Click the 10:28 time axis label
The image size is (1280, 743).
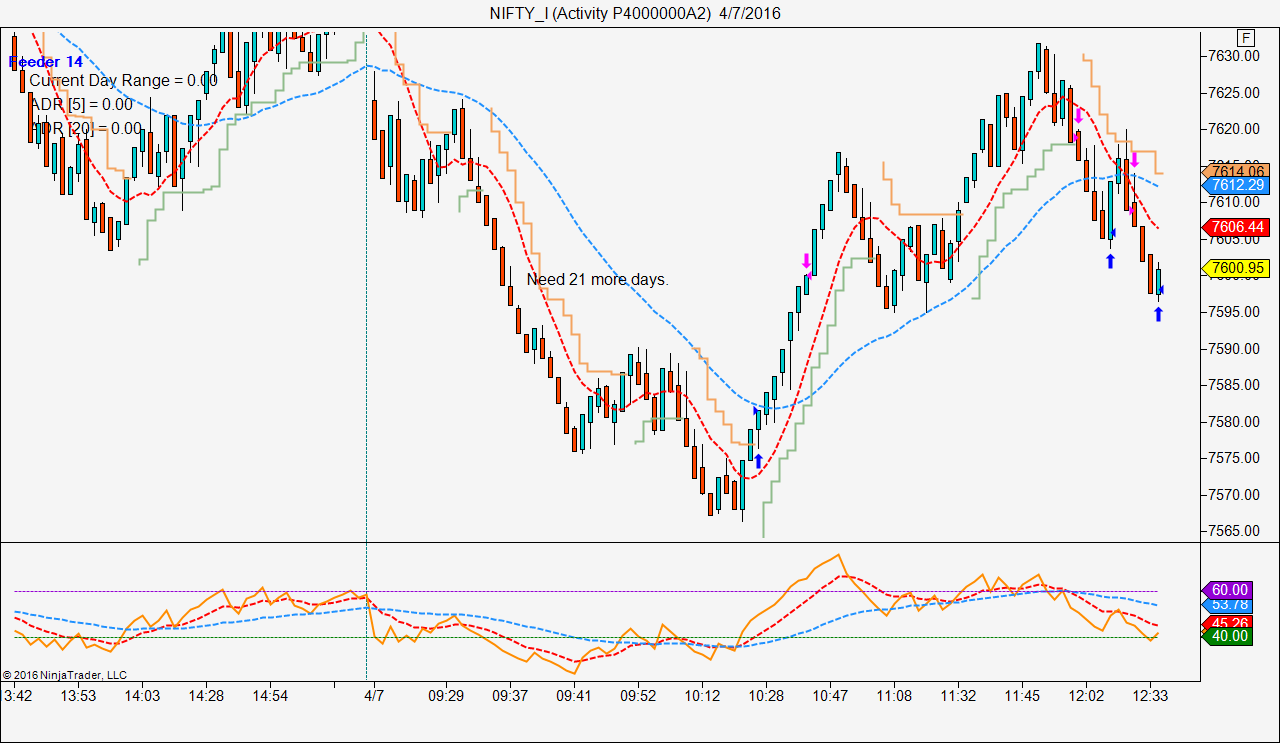click(766, 696)
